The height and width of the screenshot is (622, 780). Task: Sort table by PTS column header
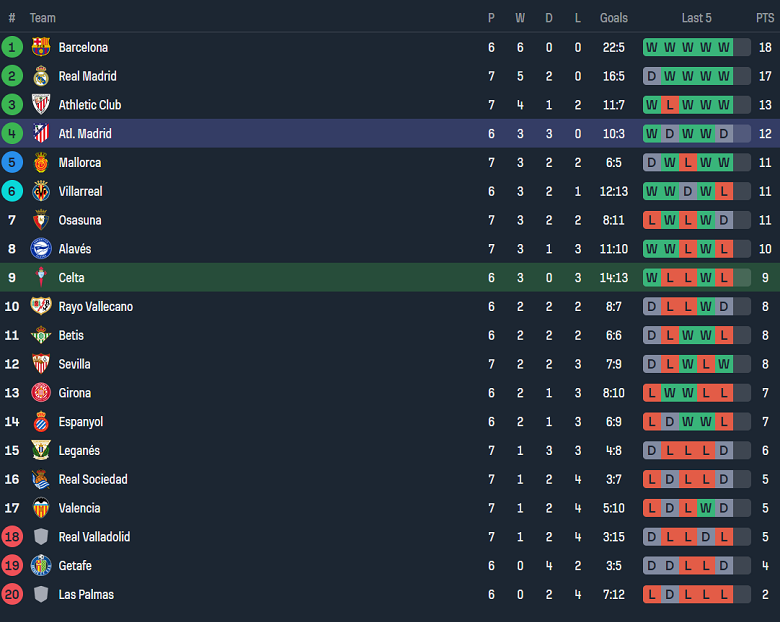765,18
